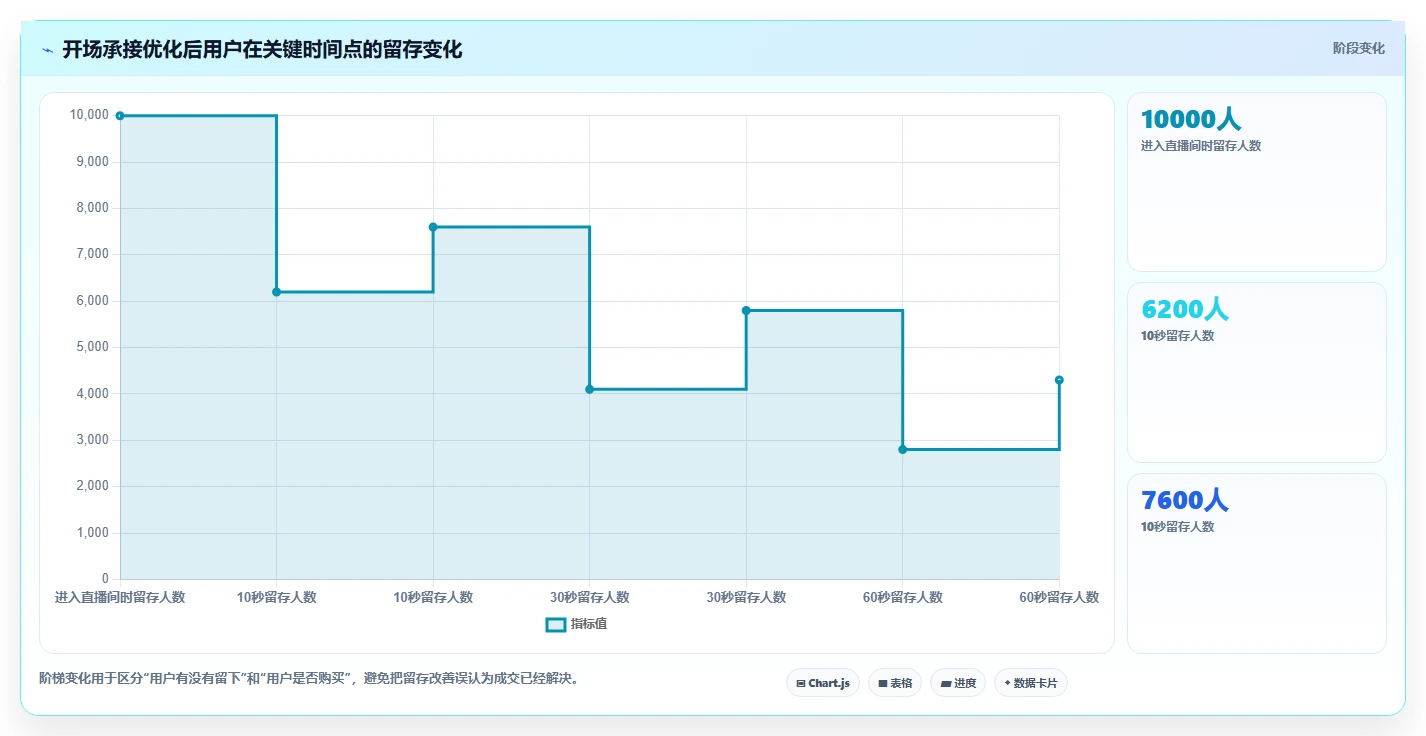Click the 4,000 y-axis label

[x=92, y=394]
